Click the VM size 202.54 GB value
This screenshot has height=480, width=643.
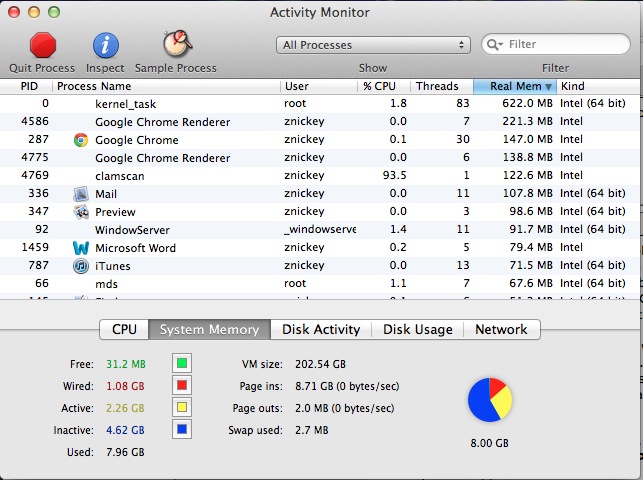click(x=320, y=364)
